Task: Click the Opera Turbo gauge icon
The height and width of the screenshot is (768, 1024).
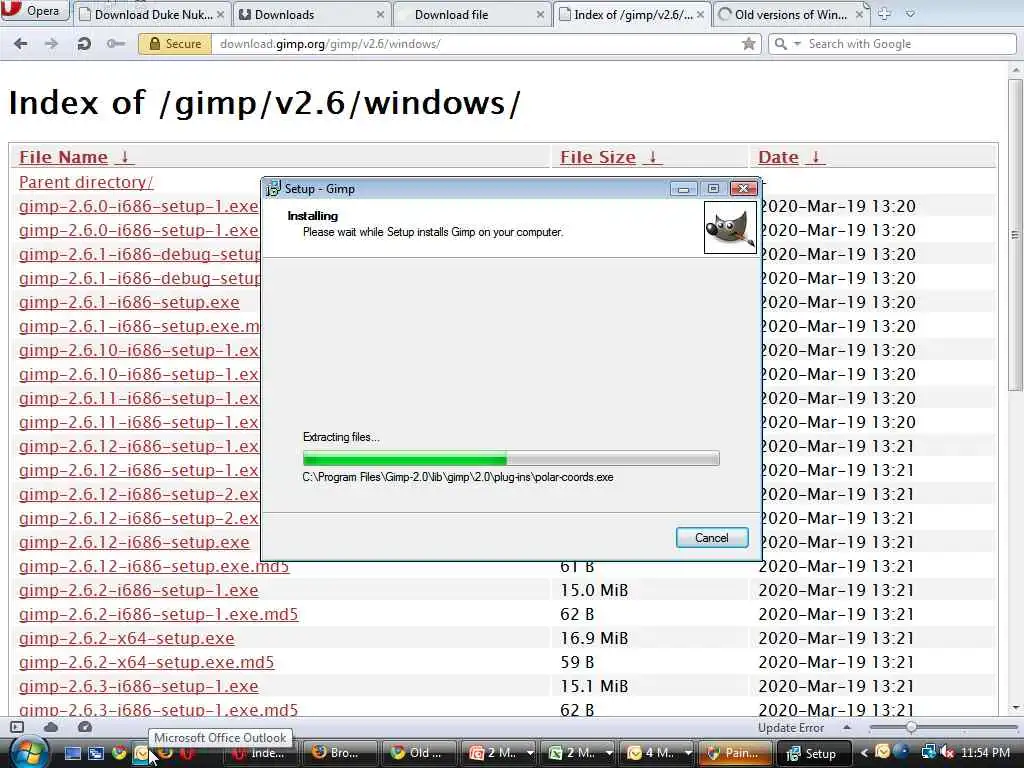Action: coord(84,727)
